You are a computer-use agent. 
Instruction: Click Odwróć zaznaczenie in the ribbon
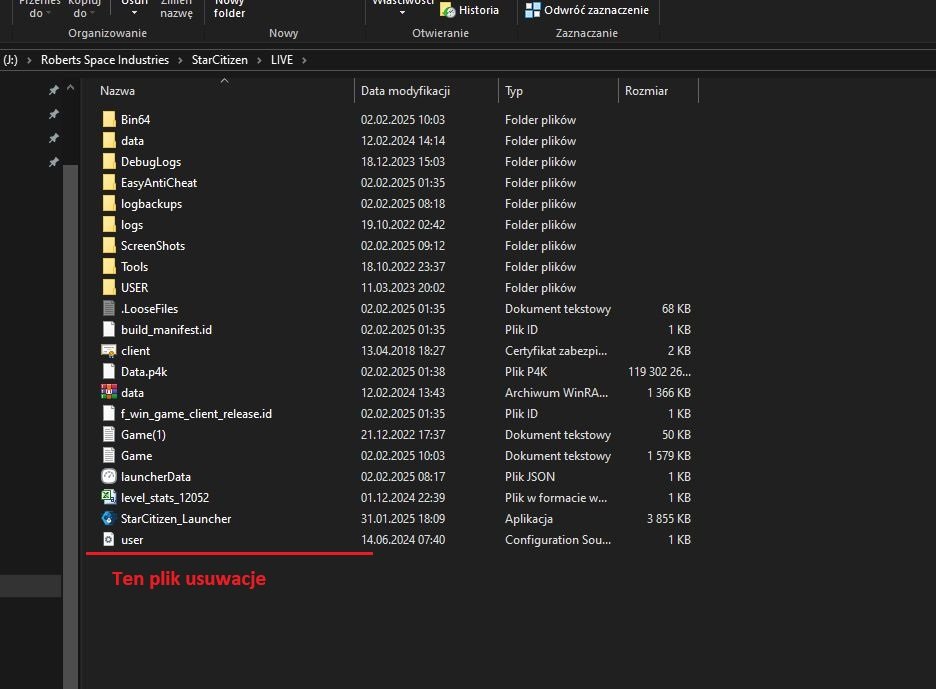pyautogui.click(x=587, y=10)
